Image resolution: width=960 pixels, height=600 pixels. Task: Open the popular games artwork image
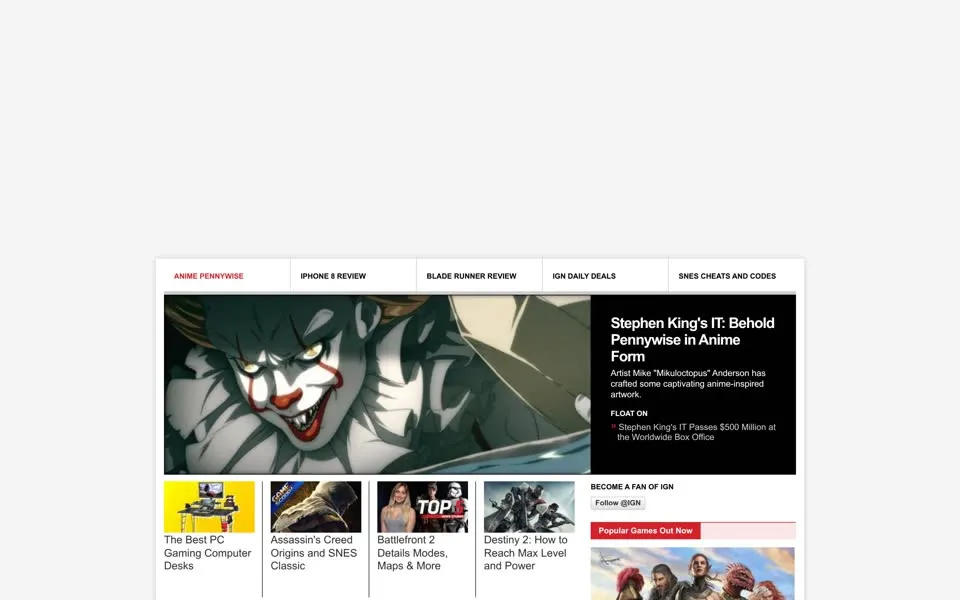(x=692, y=574)
